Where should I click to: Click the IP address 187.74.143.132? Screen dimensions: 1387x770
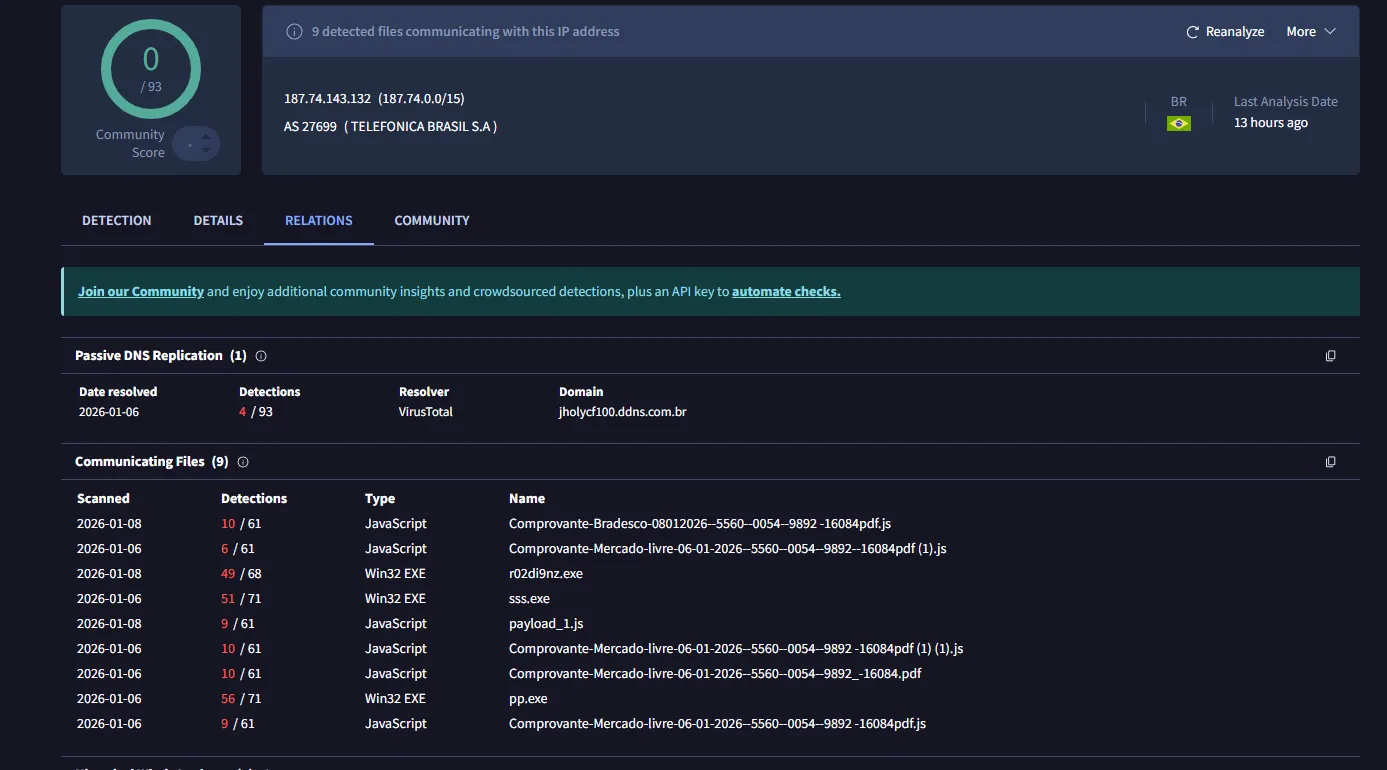[x=327, y=99]
